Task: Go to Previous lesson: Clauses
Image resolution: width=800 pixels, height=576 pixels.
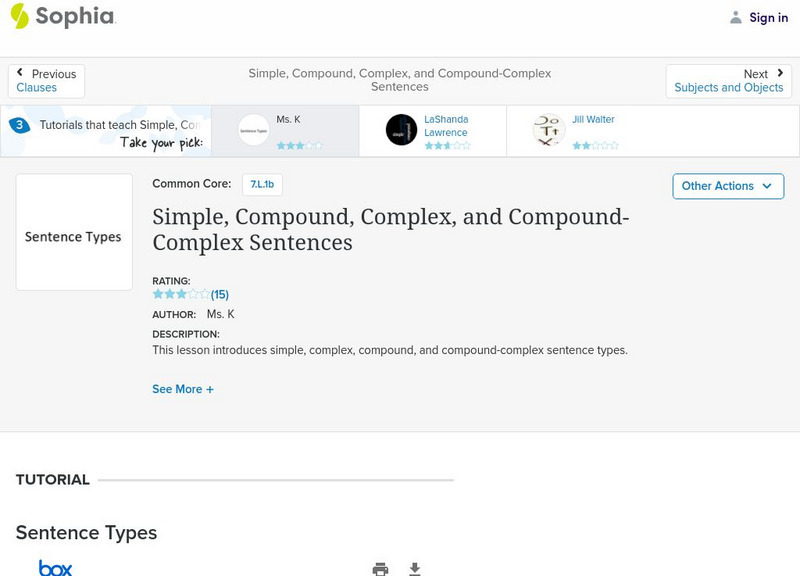Action: pos(46,81)
